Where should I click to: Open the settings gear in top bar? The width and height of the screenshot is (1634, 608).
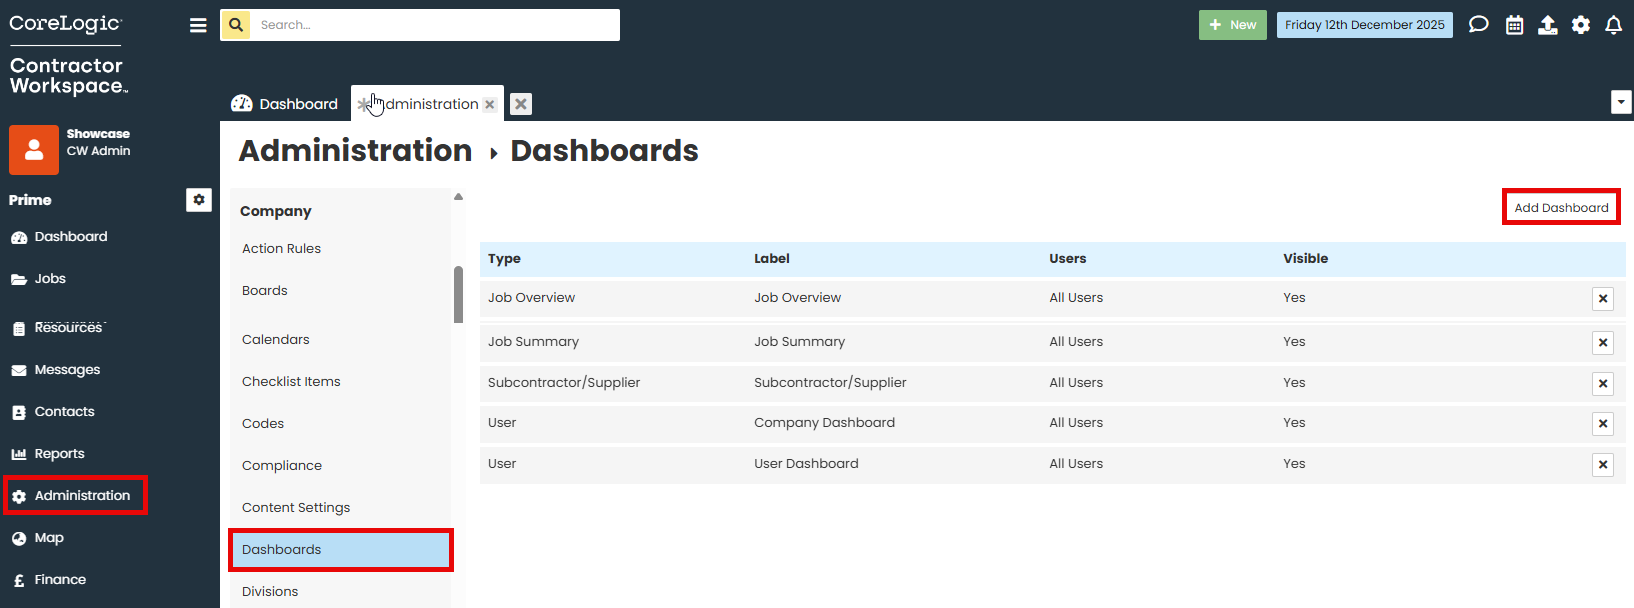[1580, 25]
